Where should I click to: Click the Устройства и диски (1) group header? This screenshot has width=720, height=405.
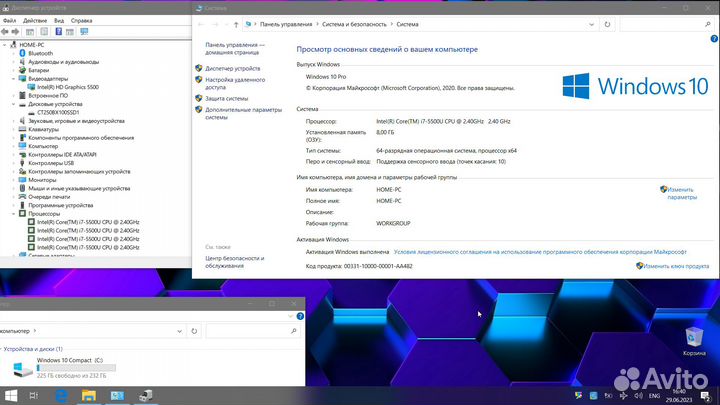click(x=33, y=349)
